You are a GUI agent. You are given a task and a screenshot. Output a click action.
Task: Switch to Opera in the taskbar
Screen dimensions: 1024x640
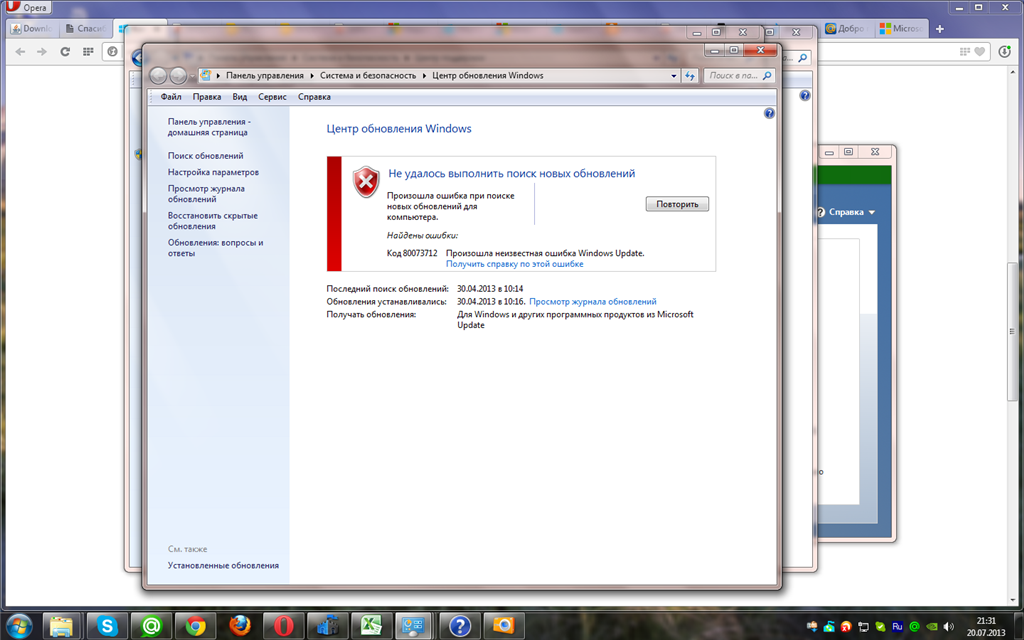point(283,626)
